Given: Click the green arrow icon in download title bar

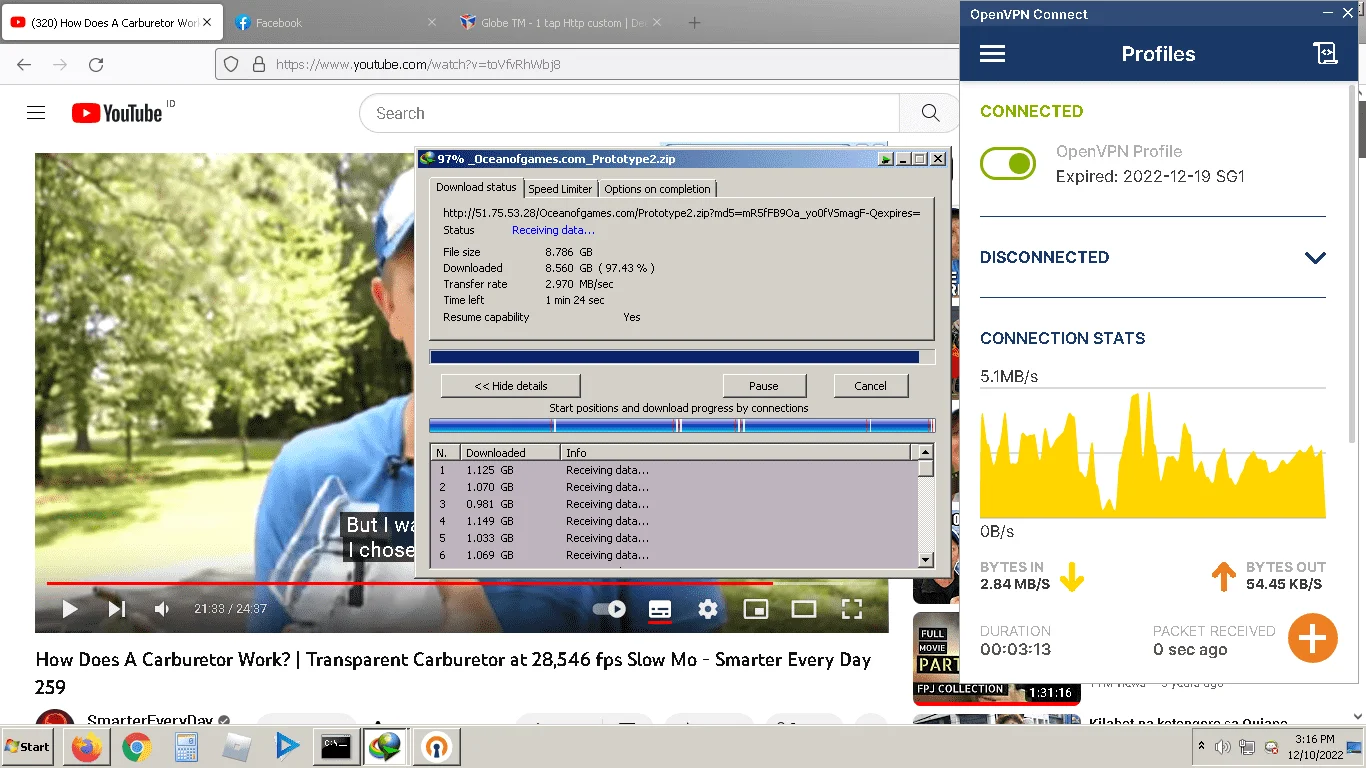Looking at the screenshot, I should pyautogui.click(x=885, y=159).
